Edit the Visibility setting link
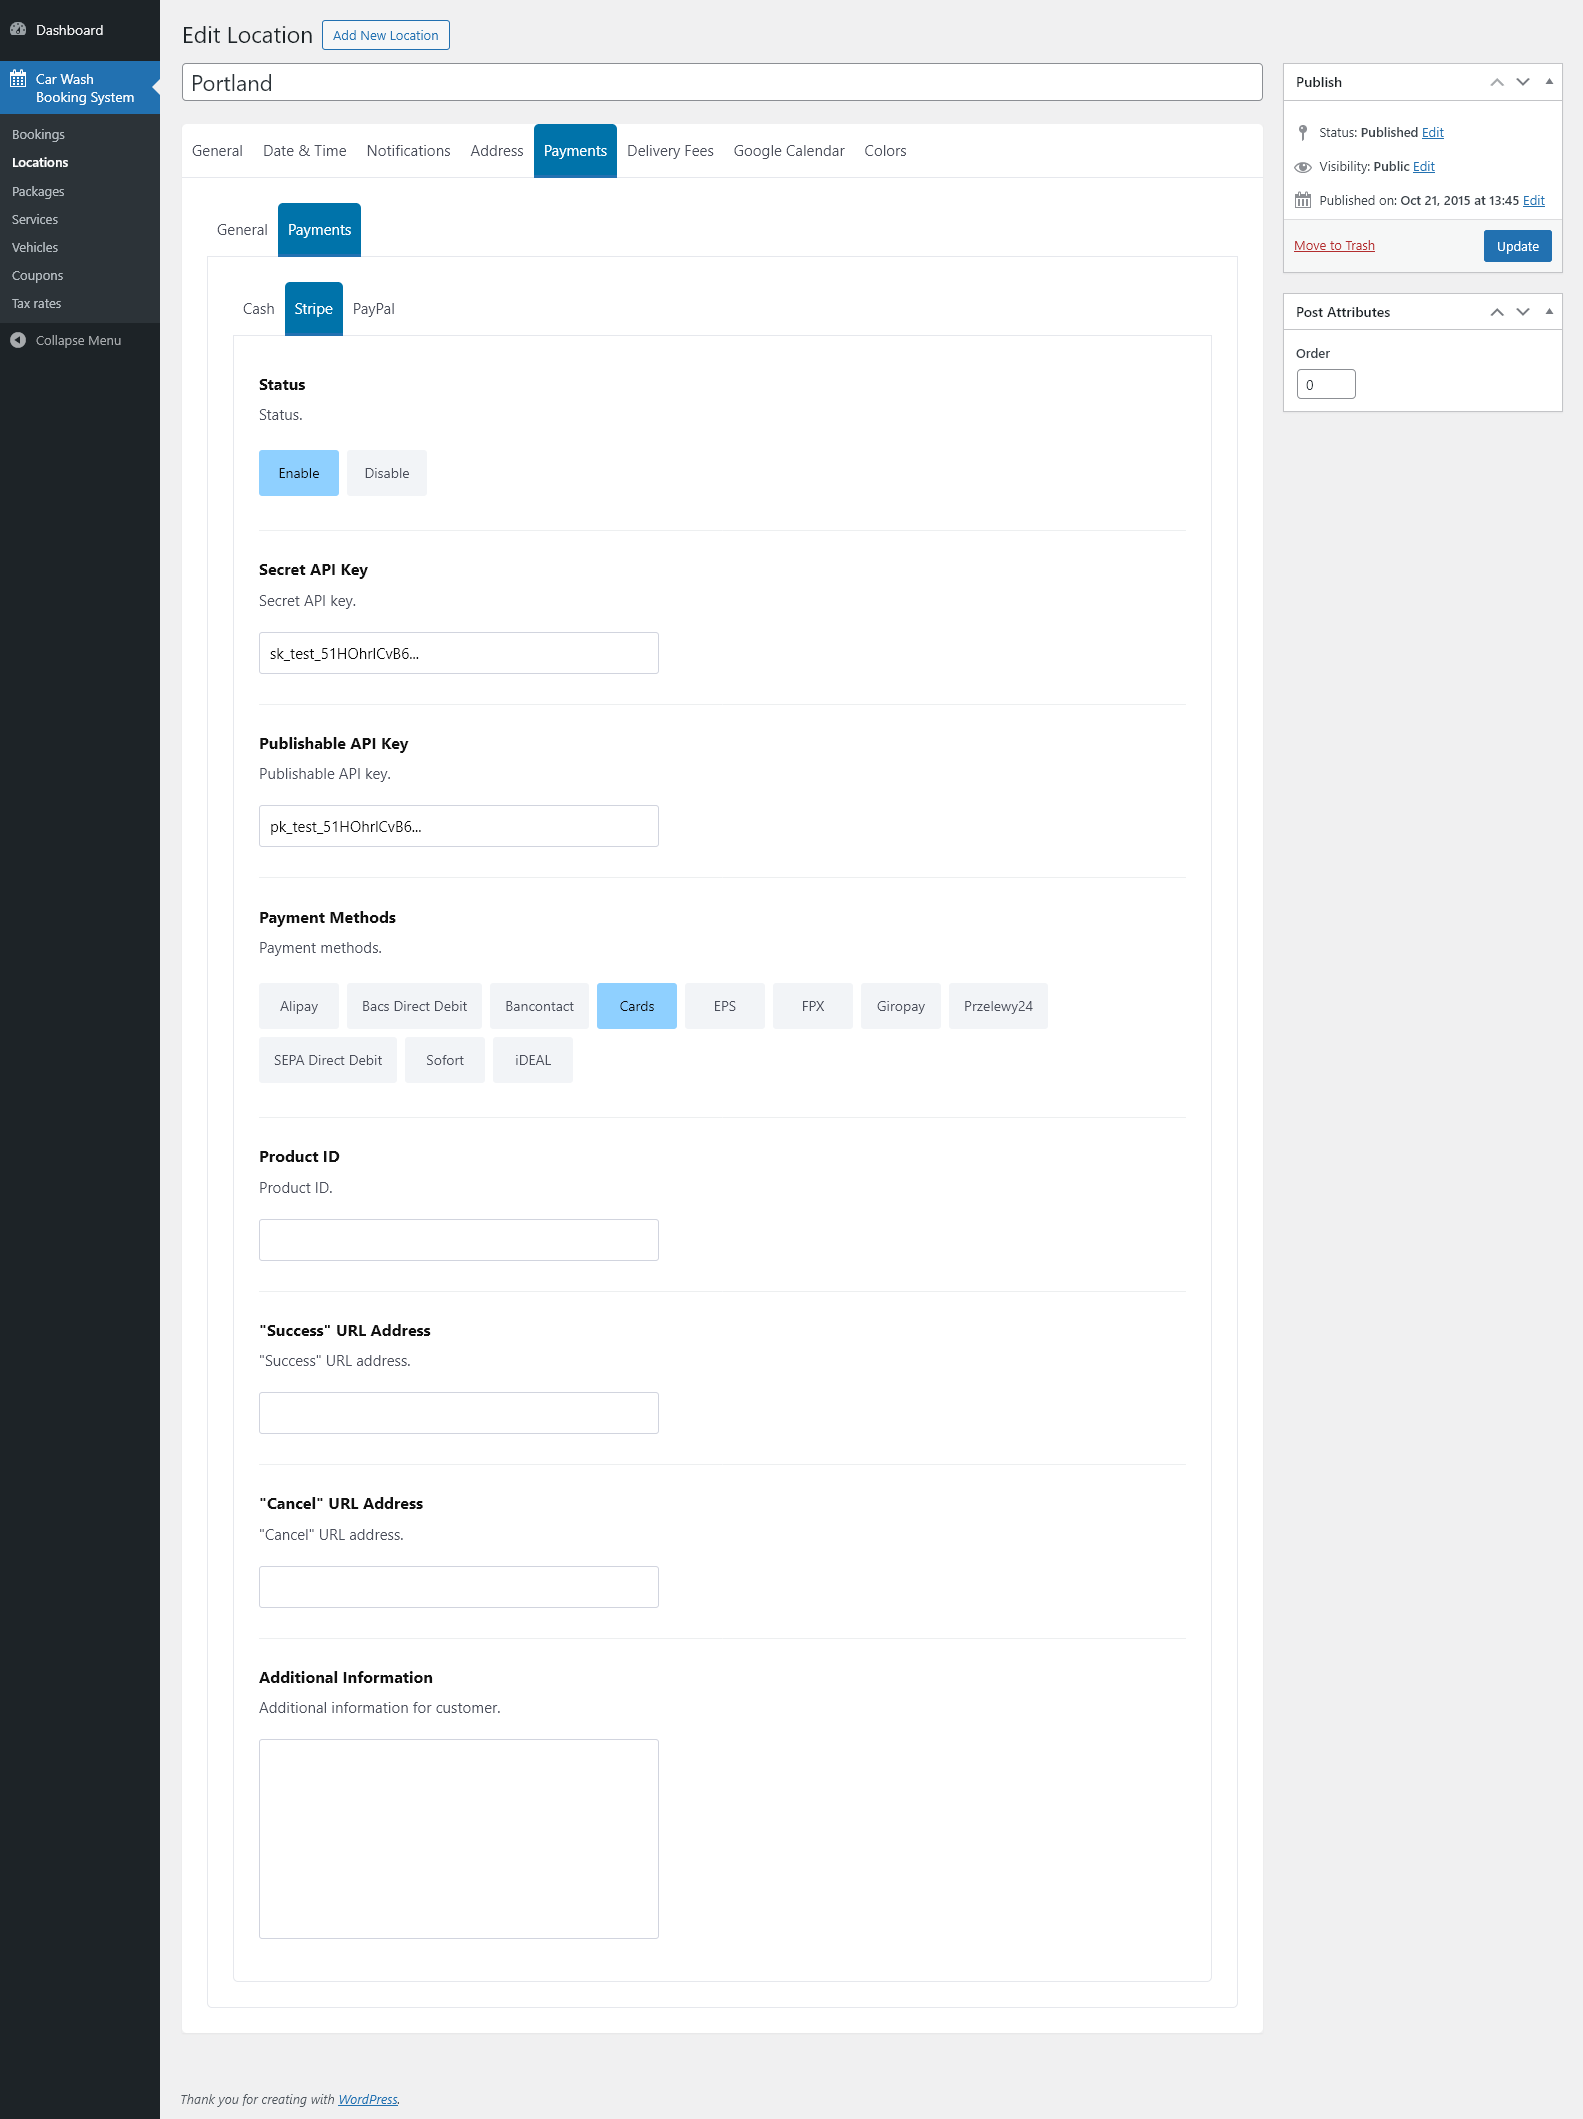This screenshot has height=2119, width=1583. (x=1424, y=167)
